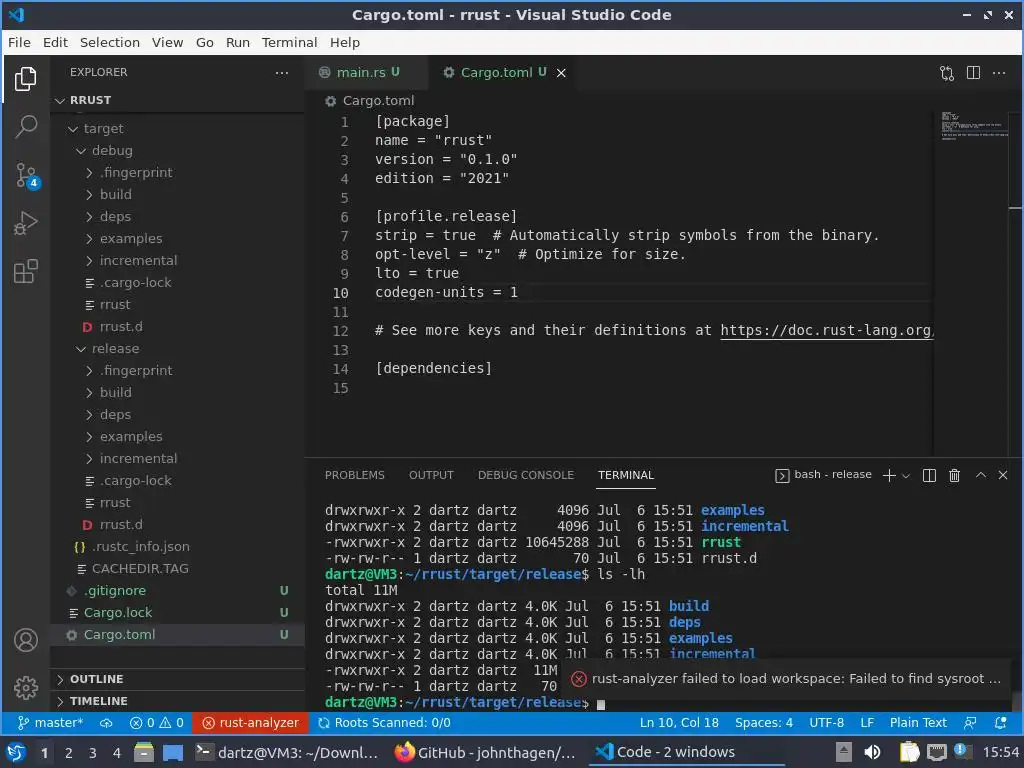Split the editor to the right

973,72
